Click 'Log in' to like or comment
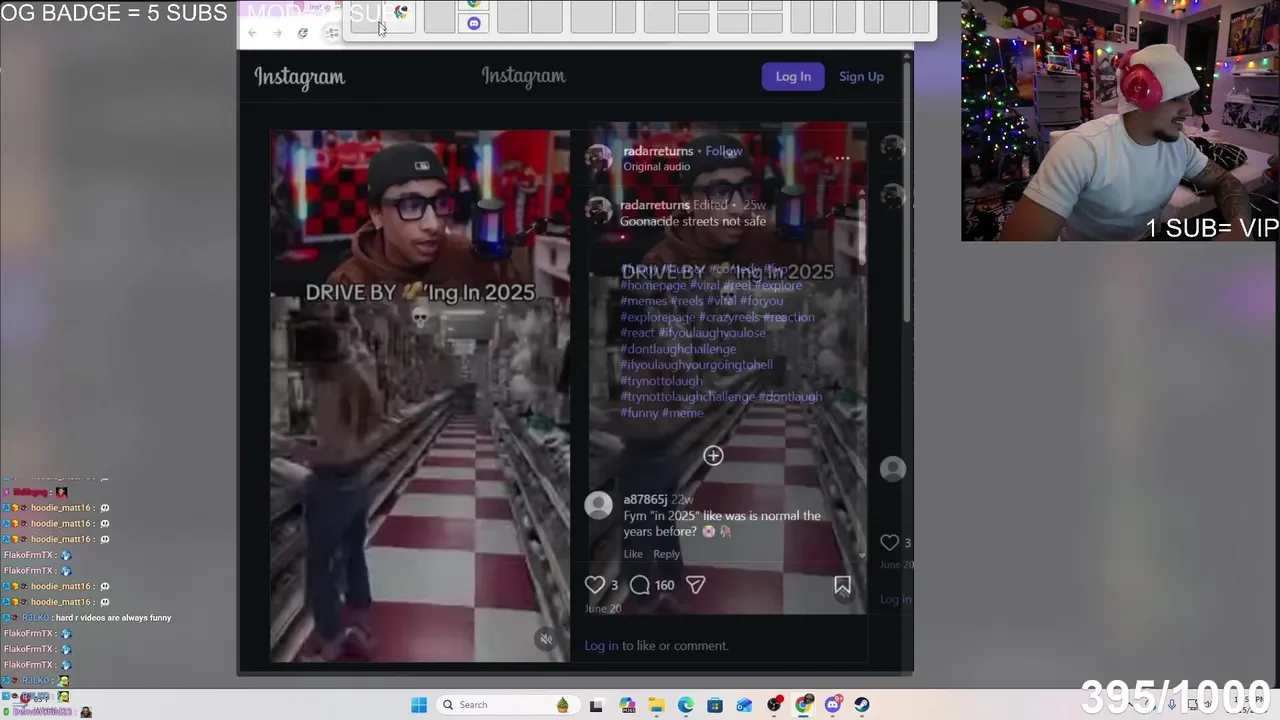Image resolution: width=1280 pixels, height=720 pixels. tap(601, 646)
